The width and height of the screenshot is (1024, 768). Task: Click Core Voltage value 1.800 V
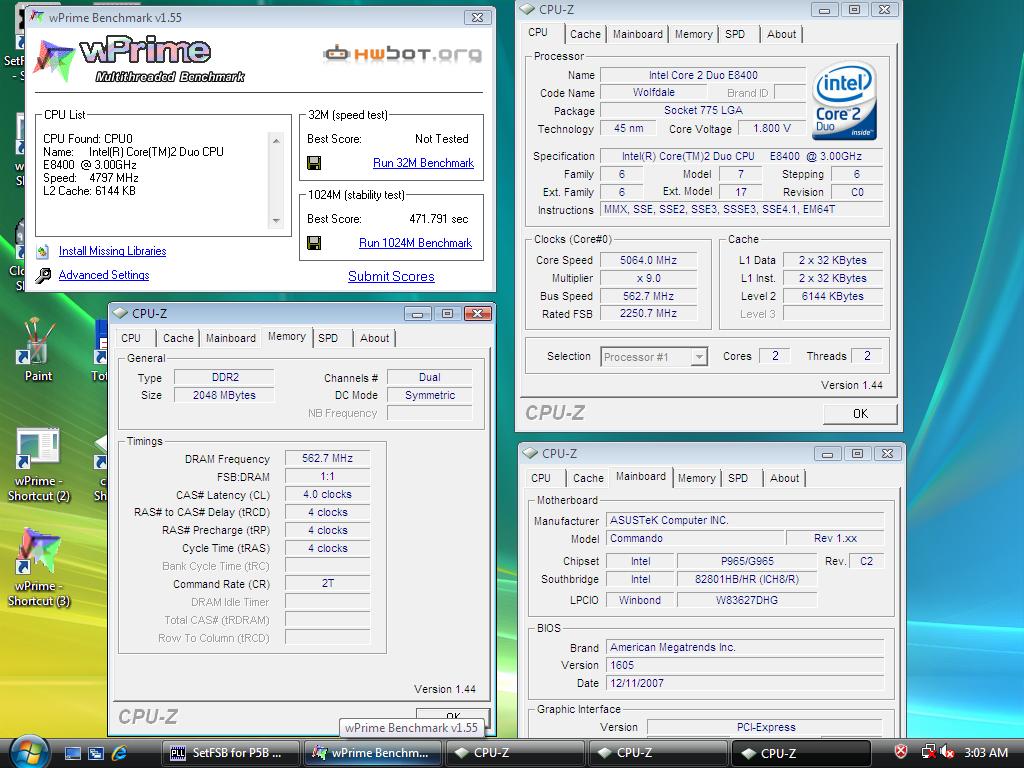tap(772, 129)
